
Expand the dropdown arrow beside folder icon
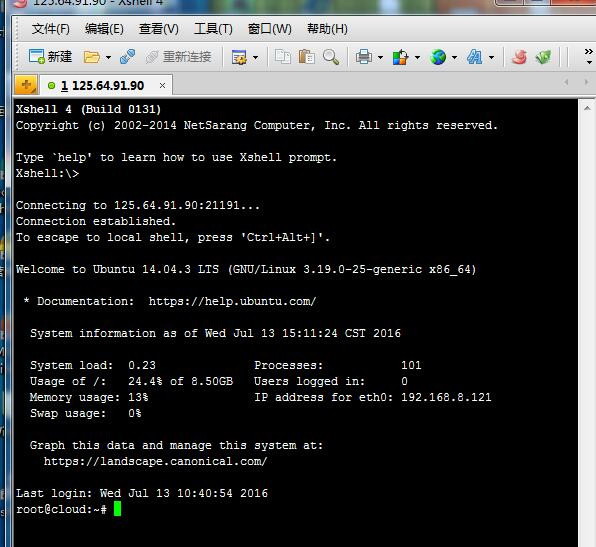(108, 58)
